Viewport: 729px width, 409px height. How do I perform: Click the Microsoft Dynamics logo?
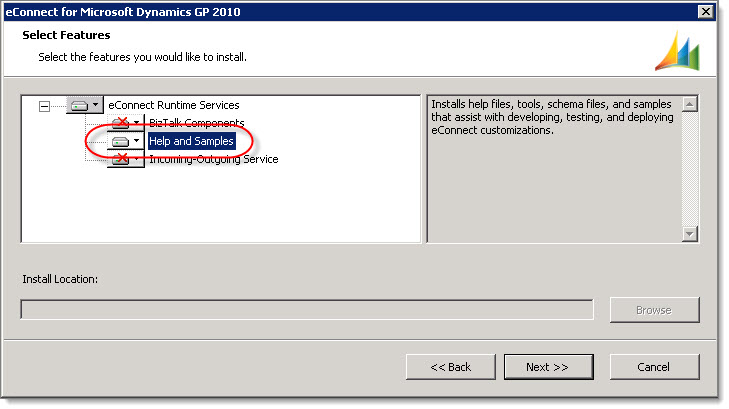677,50
